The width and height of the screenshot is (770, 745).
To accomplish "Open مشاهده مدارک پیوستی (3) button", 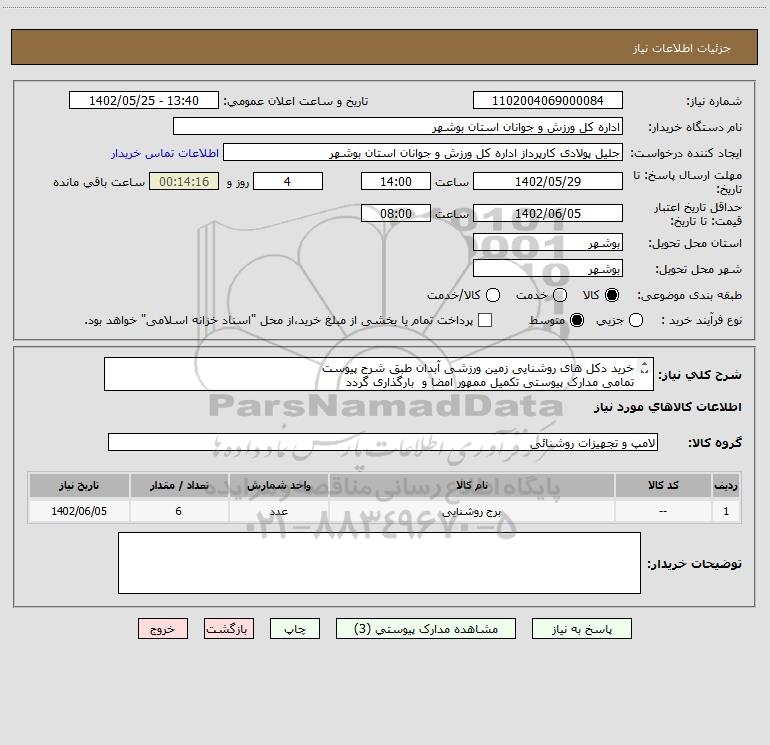I will coord(426,629).
